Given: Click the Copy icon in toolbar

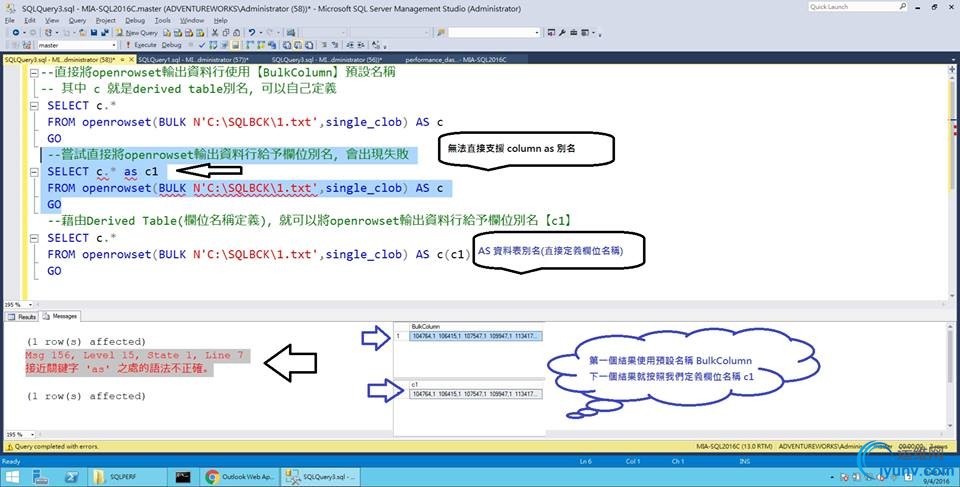Looking at the screenshot, I should (x=226, y=32).
